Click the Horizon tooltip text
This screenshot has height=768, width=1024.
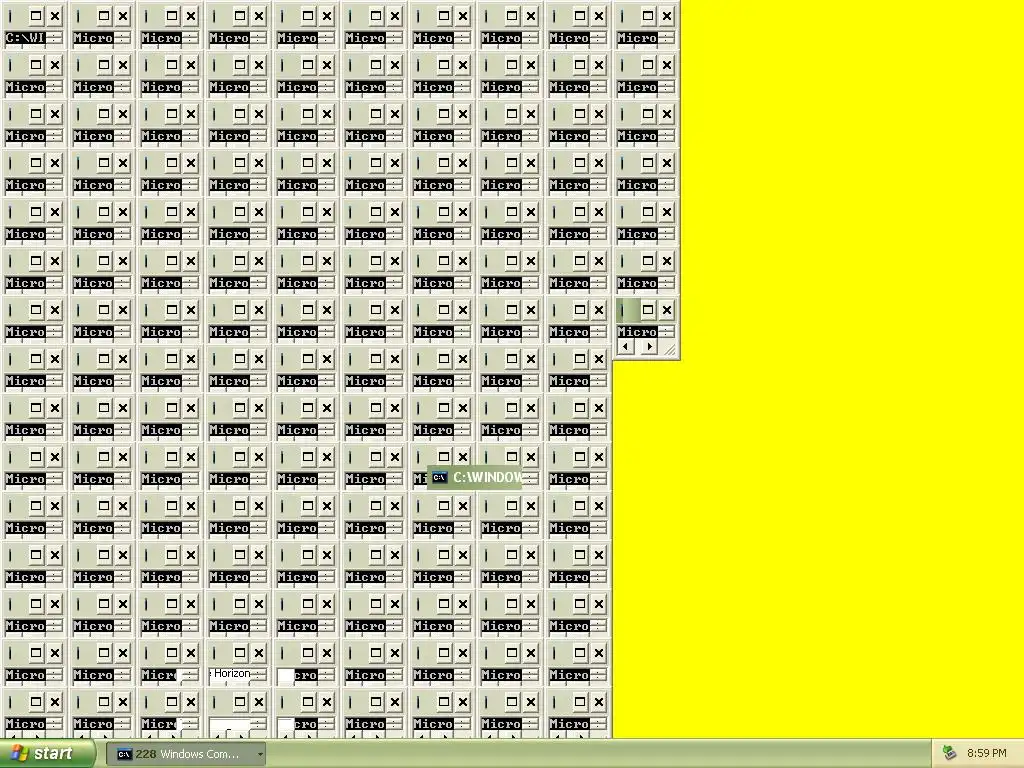(232, 673)
